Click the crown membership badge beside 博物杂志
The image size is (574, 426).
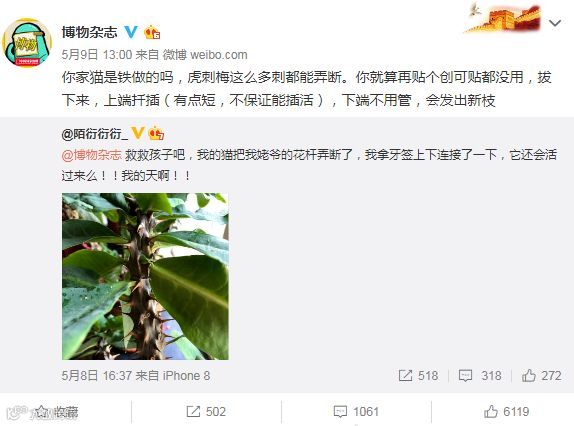coord(152,33)
